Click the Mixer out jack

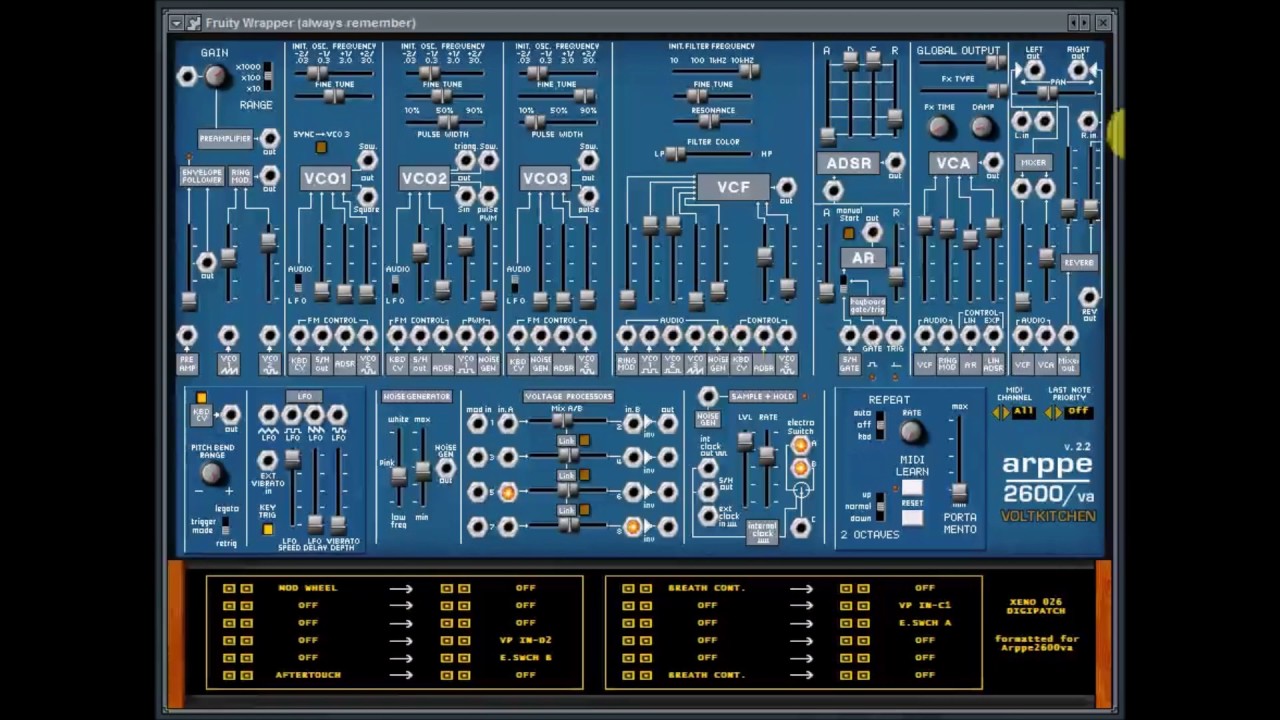1067,336
